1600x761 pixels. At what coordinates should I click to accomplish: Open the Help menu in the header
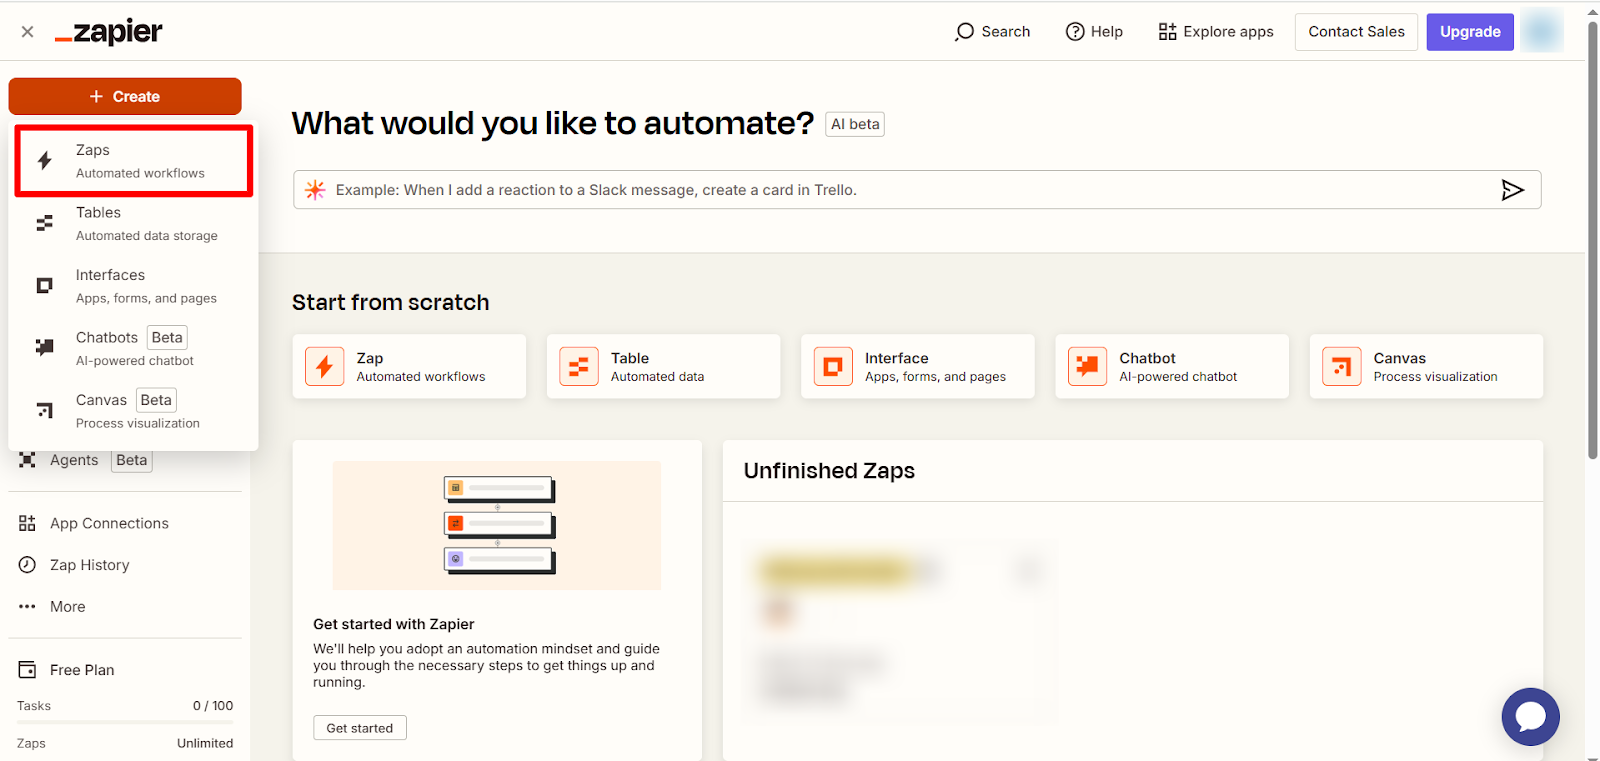[1094, 32]
